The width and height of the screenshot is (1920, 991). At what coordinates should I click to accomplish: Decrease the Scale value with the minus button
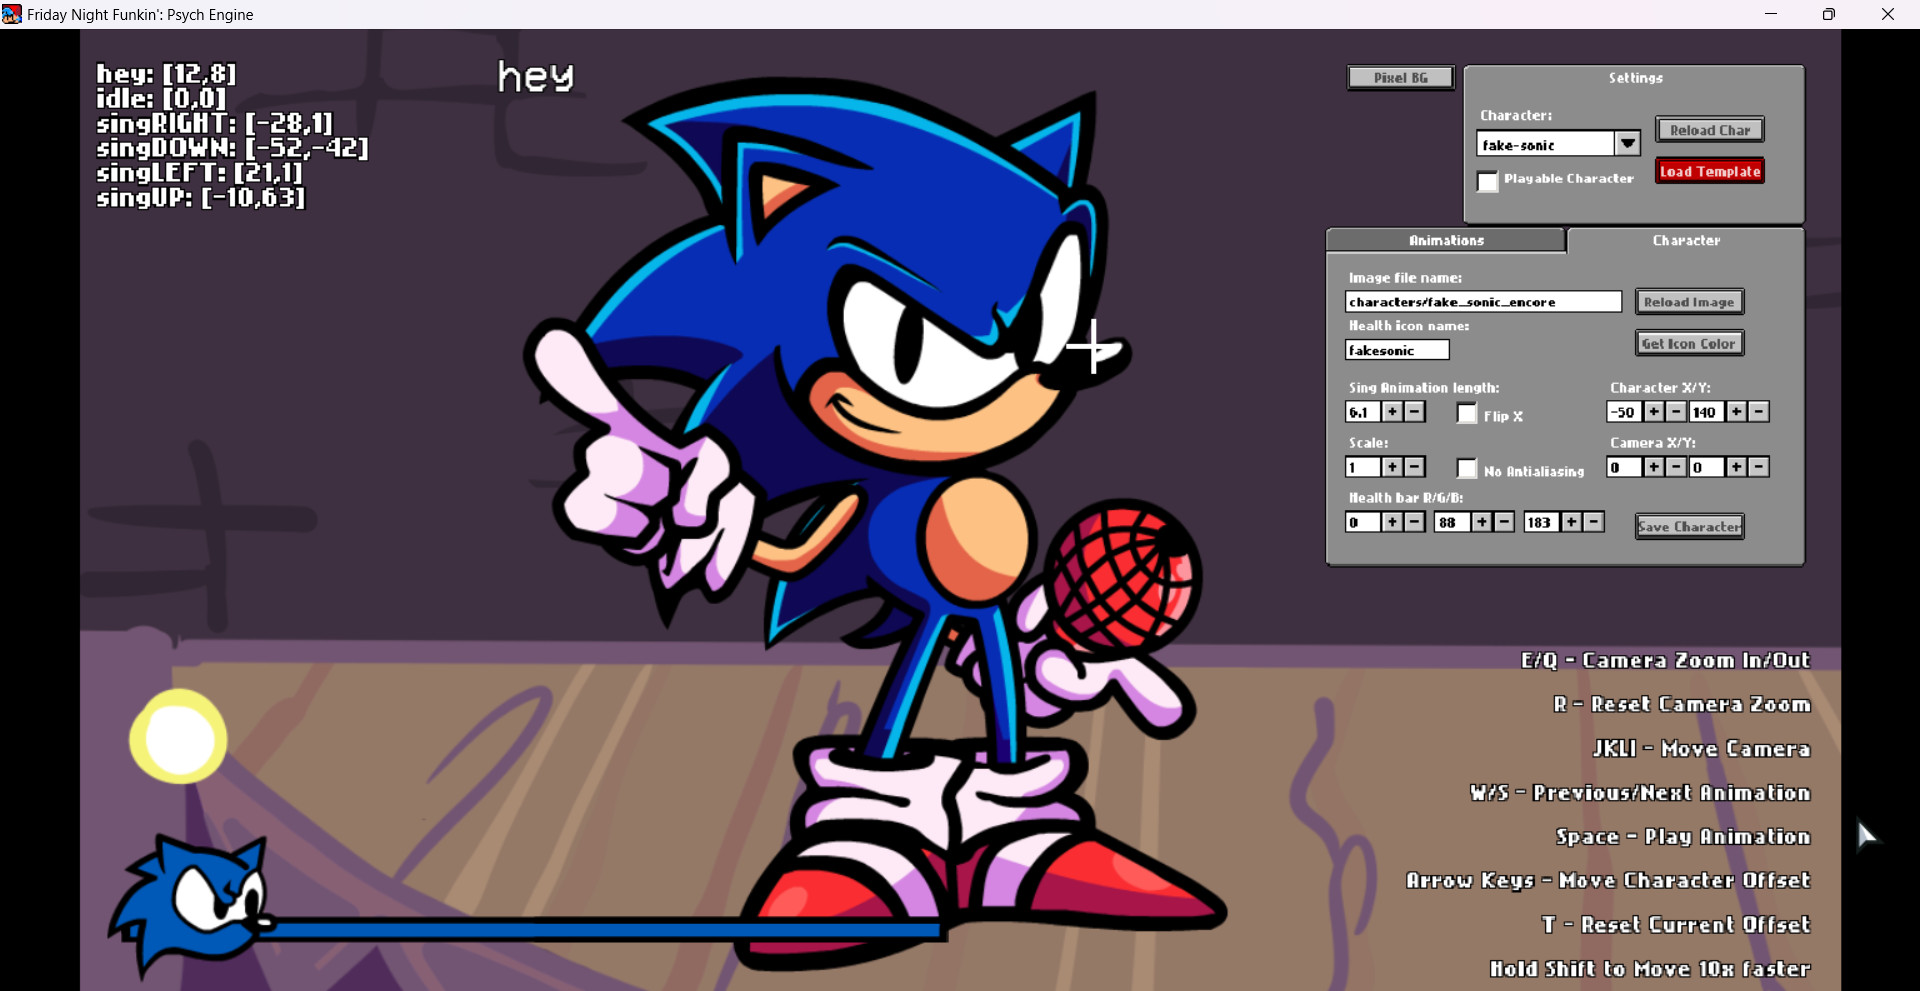point(1413,466)
